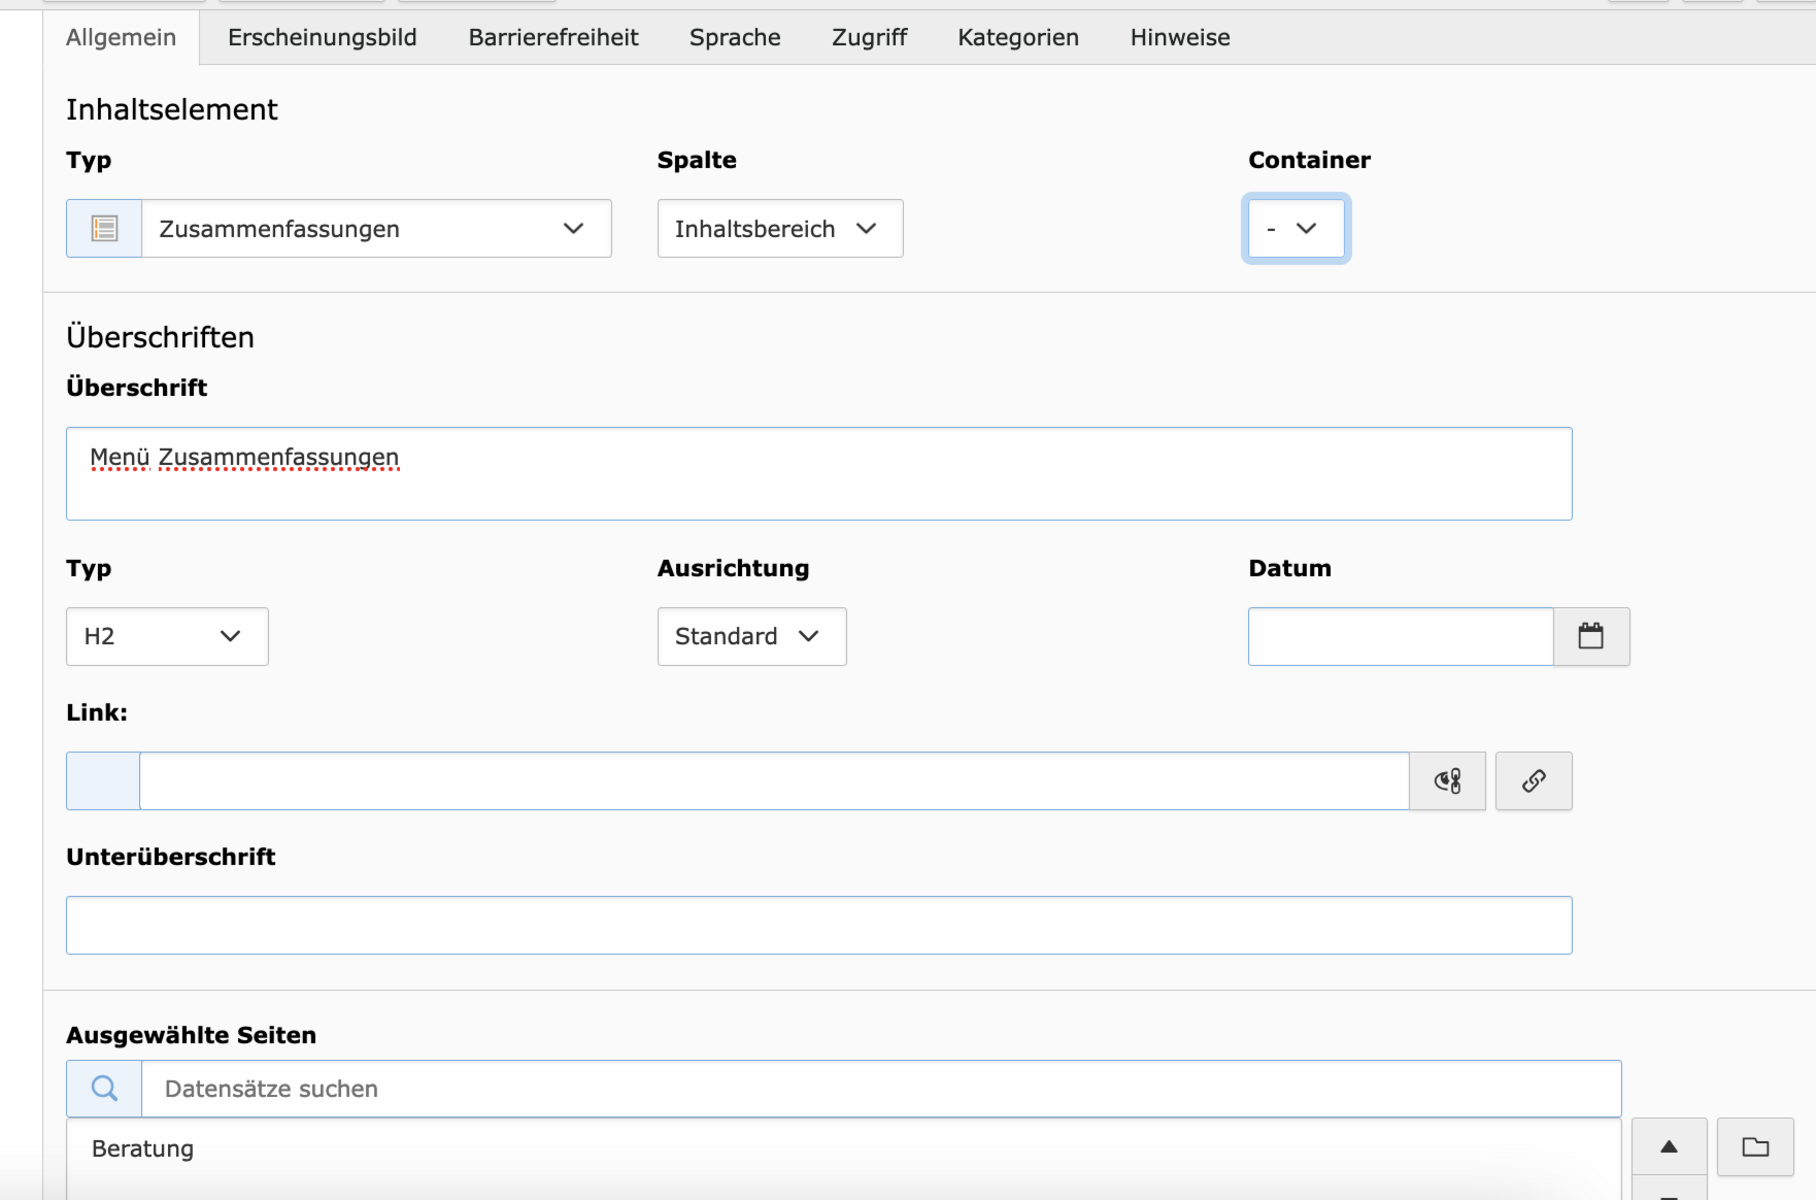Focus the Überschrift text field
Image resolution: width=1816 pixels, height=1200 pixels.
pyautogui.click(x=819, y=474)
